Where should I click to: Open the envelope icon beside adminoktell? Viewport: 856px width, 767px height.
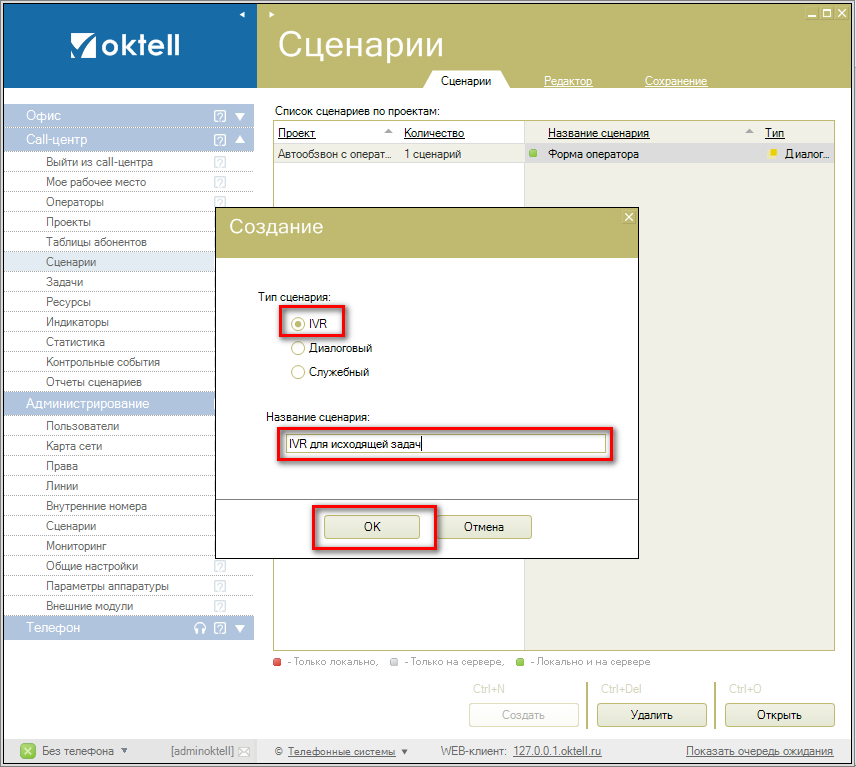point(243,751)
